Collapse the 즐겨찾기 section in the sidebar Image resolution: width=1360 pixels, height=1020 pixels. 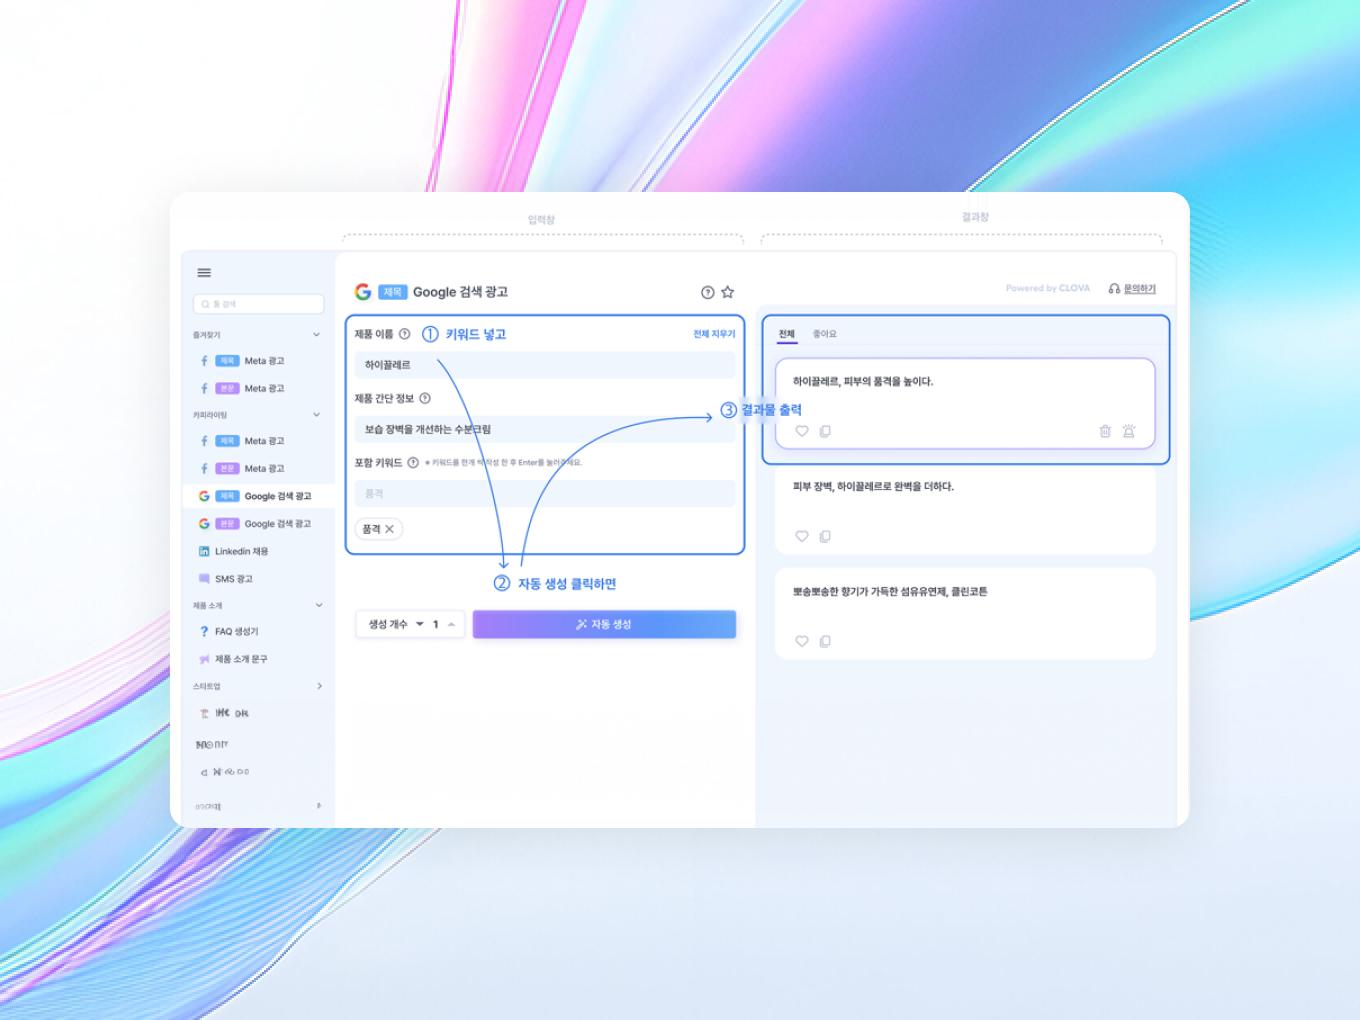[318, 334]
